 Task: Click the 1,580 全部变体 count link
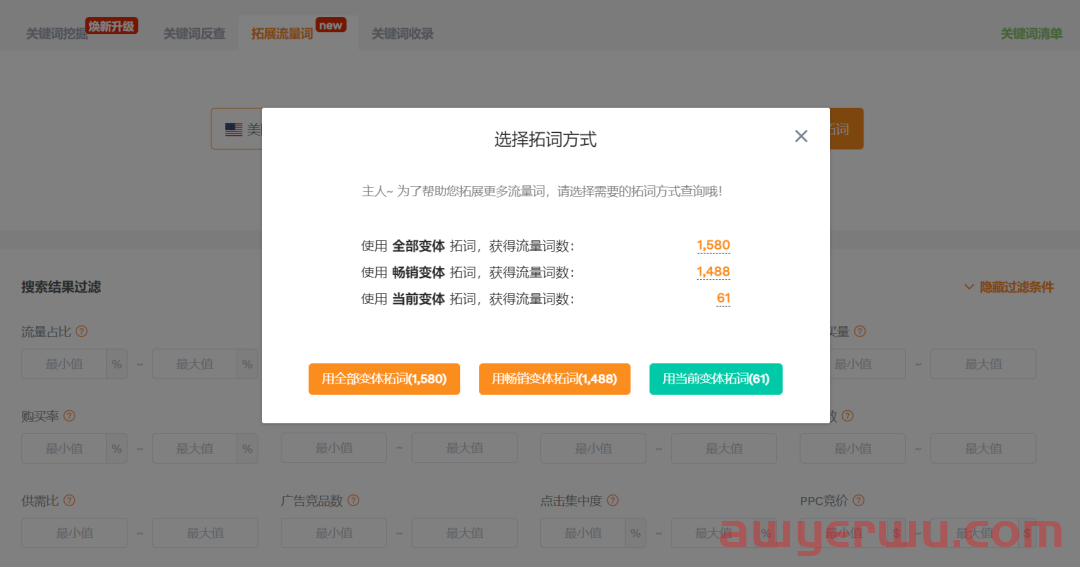pyautogui.click(x=713, y=246)
